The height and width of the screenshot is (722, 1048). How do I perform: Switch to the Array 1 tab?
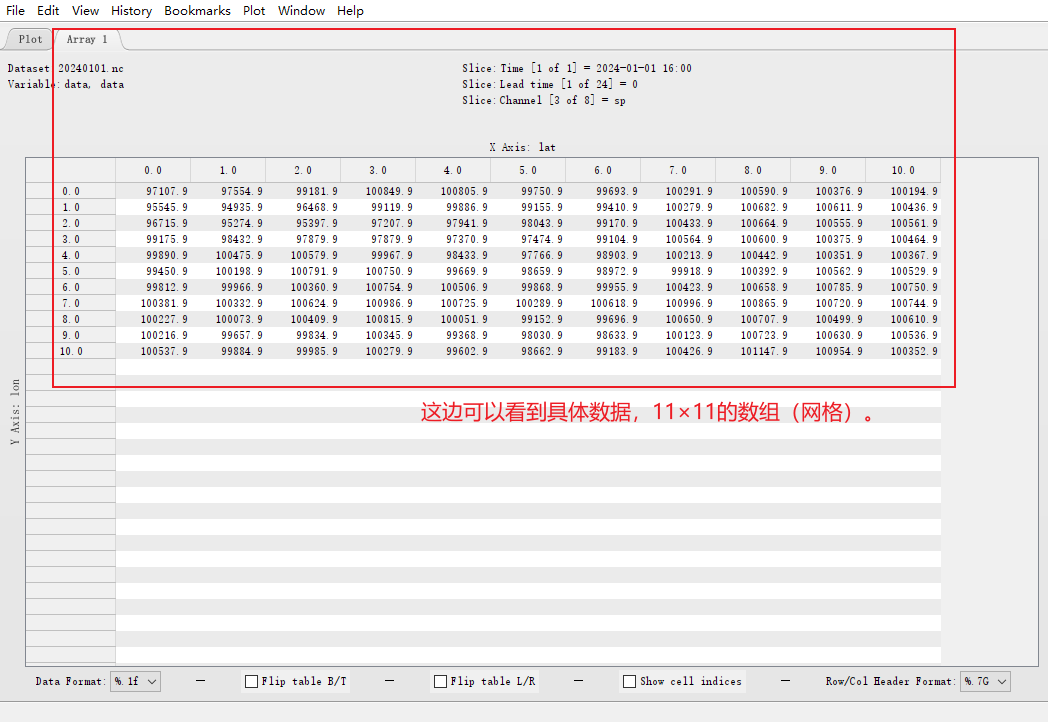pos(86,39)
